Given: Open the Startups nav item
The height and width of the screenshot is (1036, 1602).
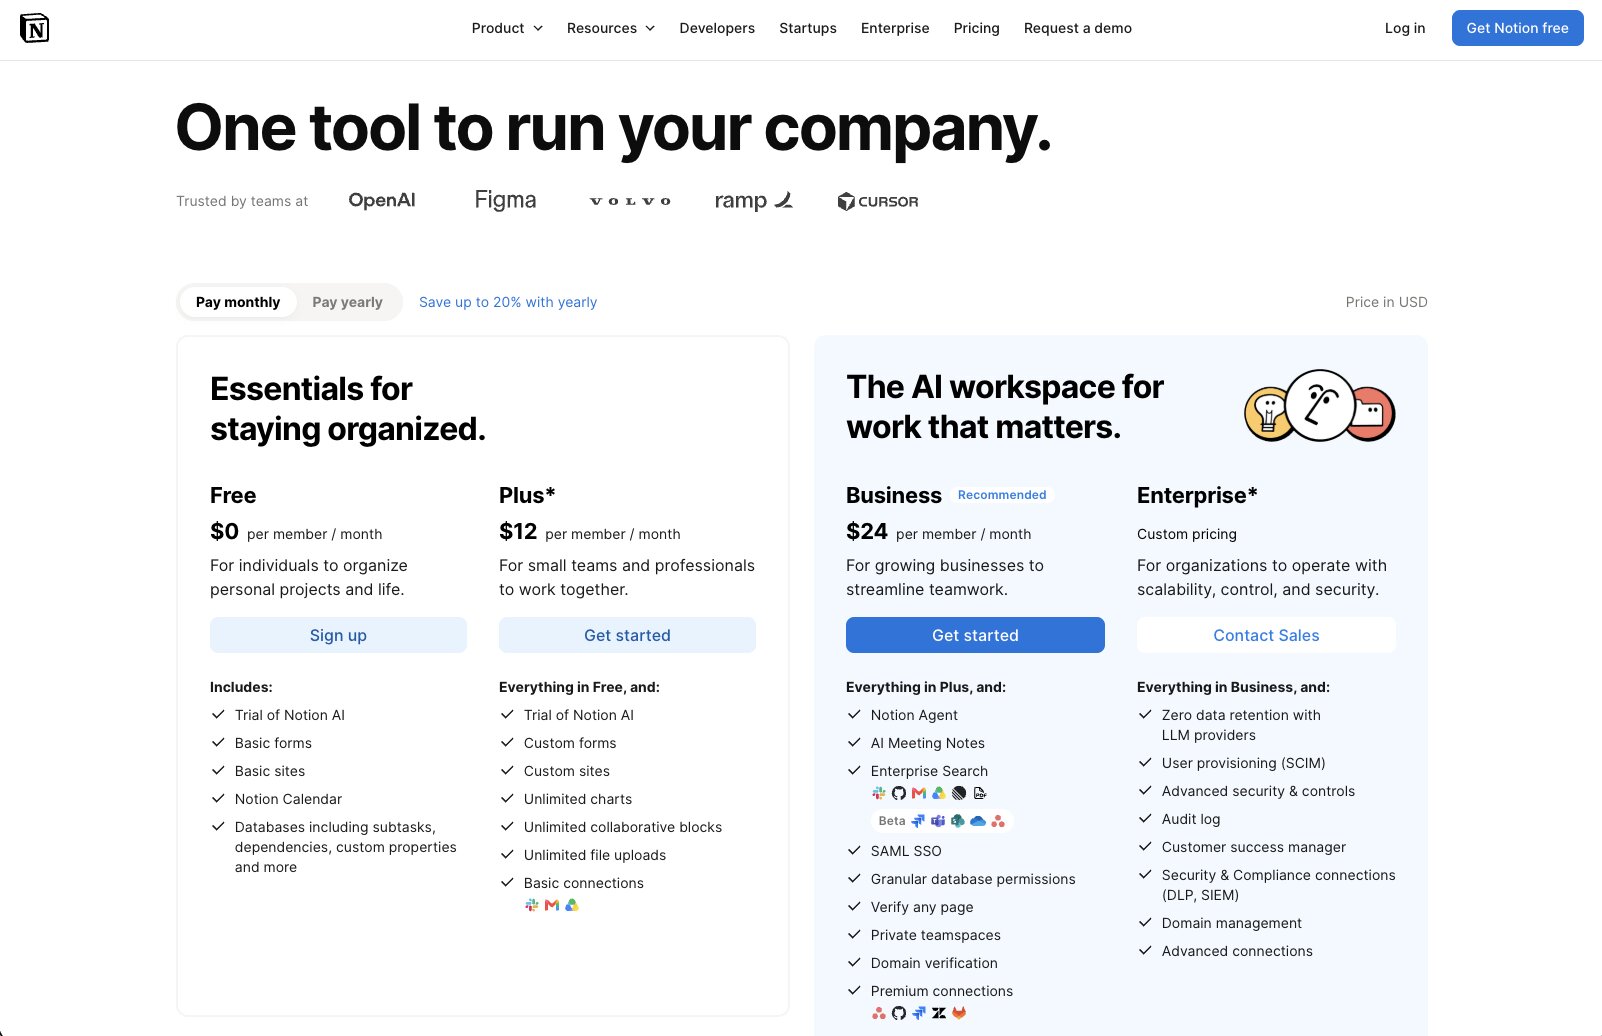Looking at the screenshot, I should click(808, 28).
